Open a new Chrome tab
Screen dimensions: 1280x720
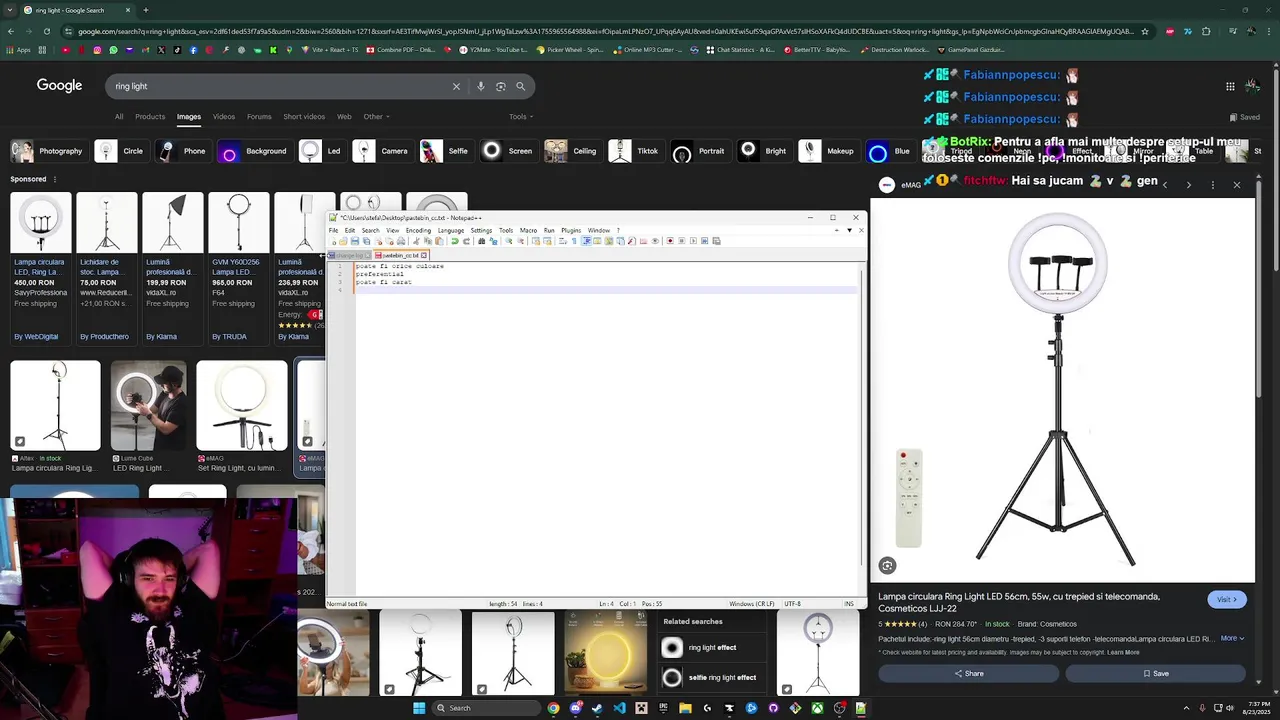tap(145, 10)
